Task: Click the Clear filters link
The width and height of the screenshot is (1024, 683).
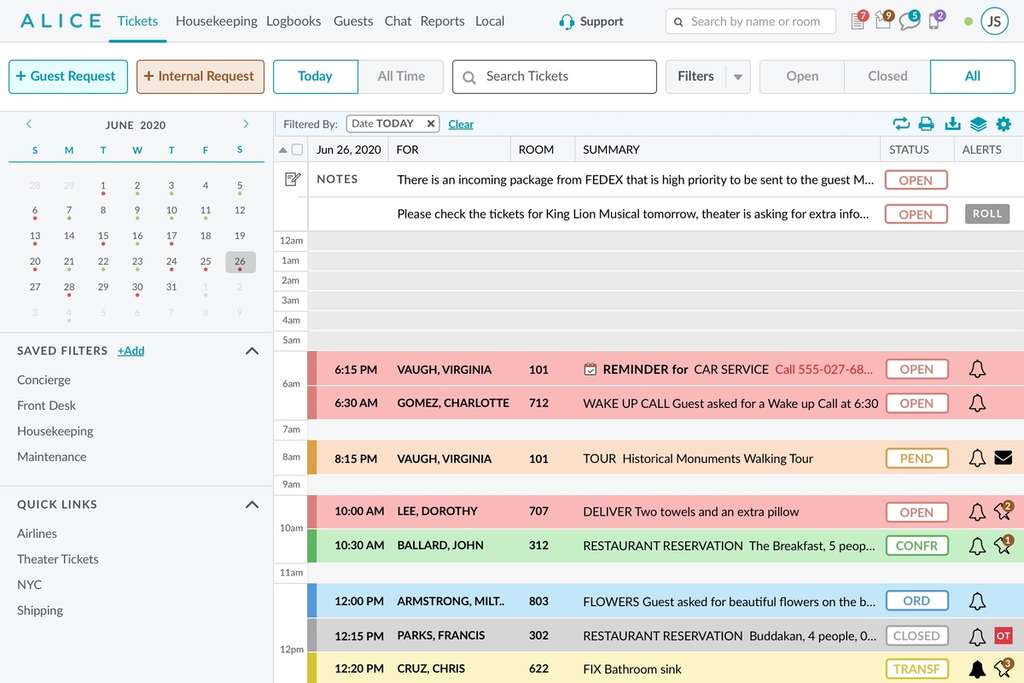Action: [461, 124]
